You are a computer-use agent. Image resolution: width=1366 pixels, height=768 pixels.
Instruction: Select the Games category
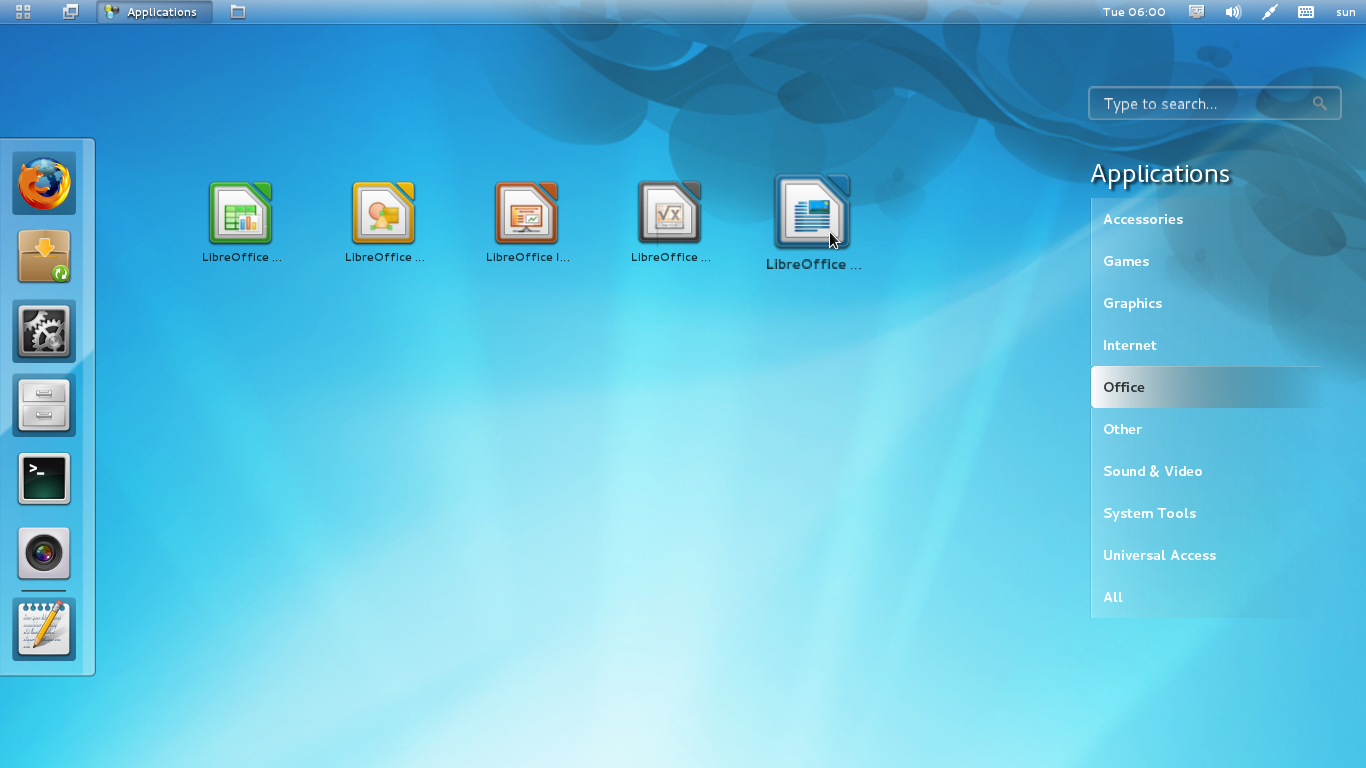[1125, 261]
